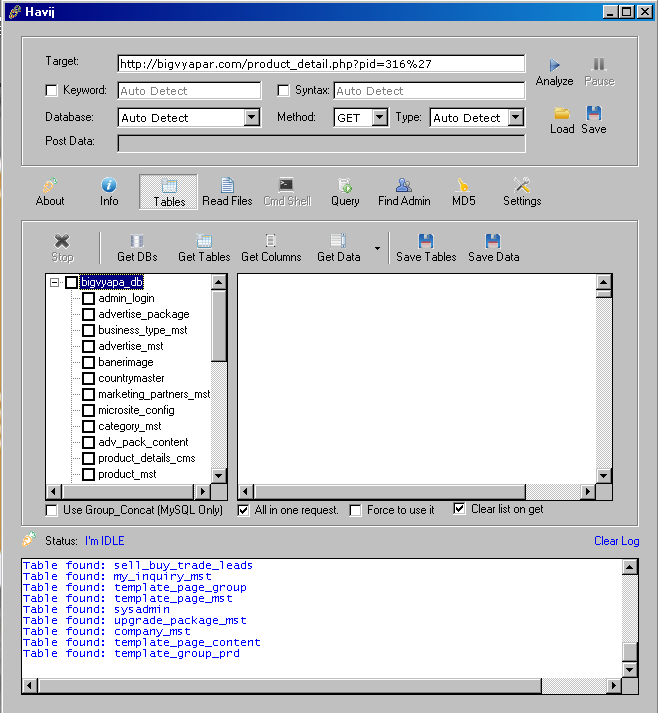Enable the Keyword checkbox
658x713 pixels.
52,91
